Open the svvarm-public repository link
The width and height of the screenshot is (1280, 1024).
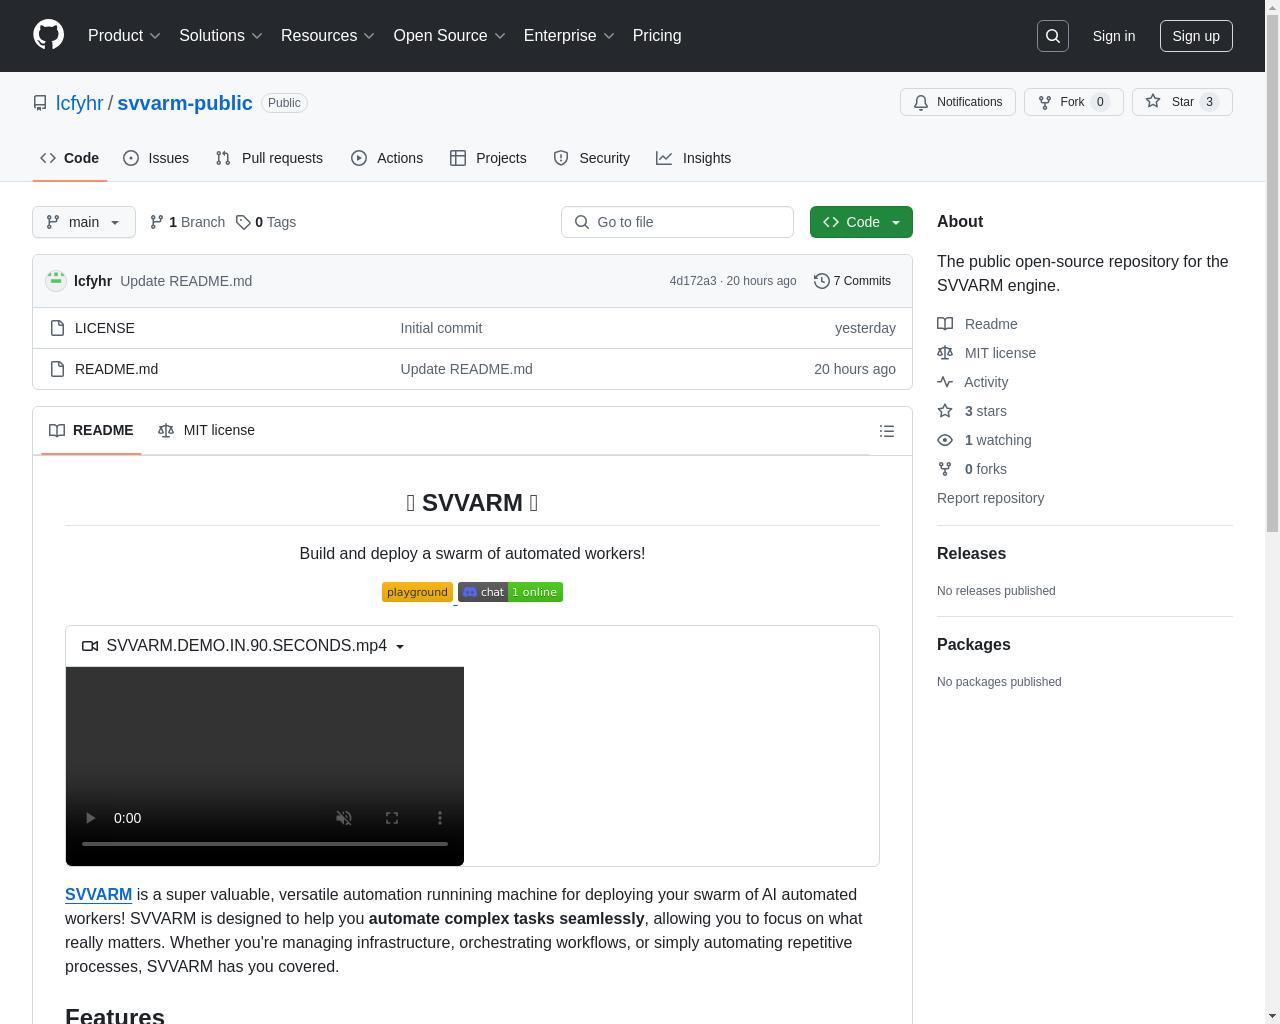pos(185,103)
